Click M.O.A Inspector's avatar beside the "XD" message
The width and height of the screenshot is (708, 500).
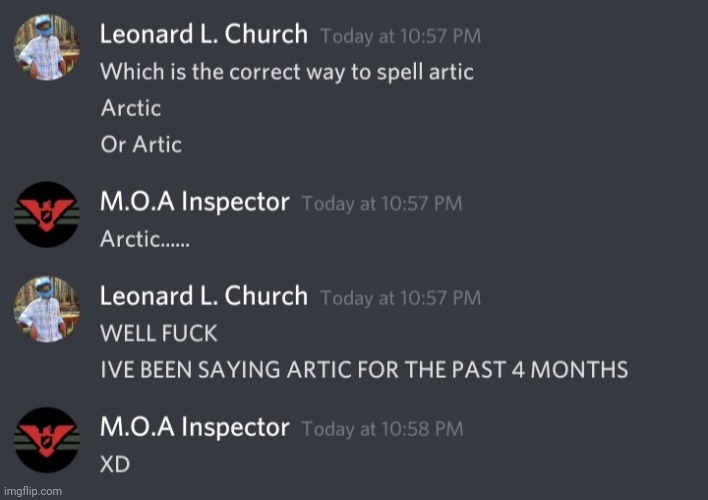coord(46,441)
